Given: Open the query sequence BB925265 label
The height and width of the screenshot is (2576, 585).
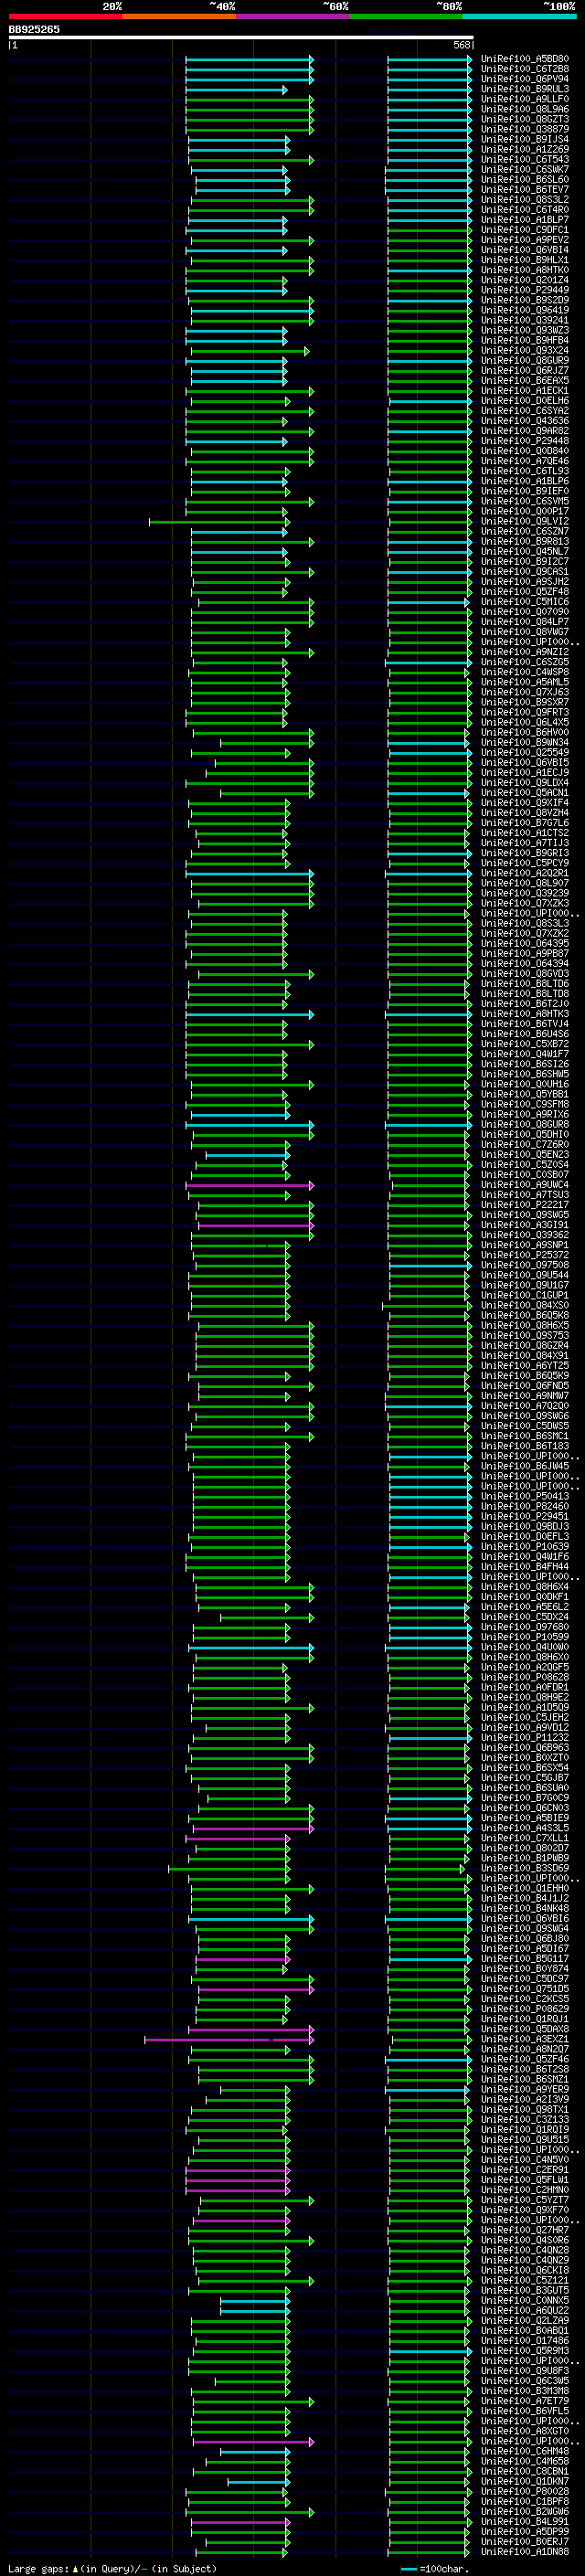Looking at the screenshot, I should [x=34, y=29].
